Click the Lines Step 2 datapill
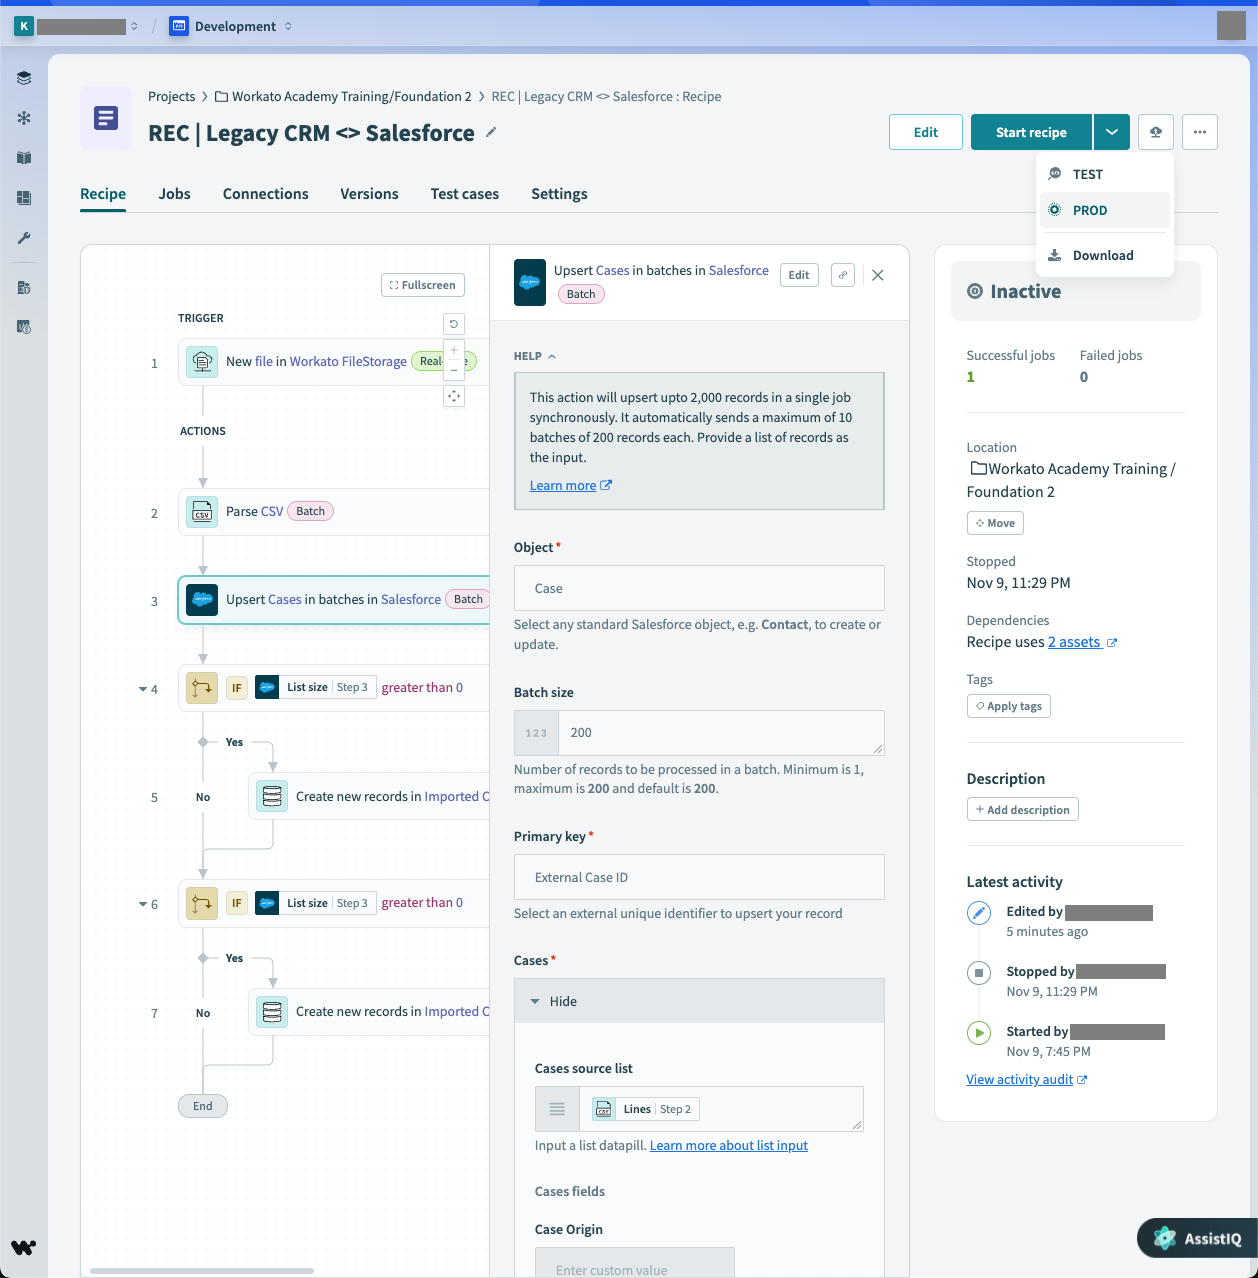Image resolution: width=1258 pixels, height=1278 pixels. (x=645, y=1109)
